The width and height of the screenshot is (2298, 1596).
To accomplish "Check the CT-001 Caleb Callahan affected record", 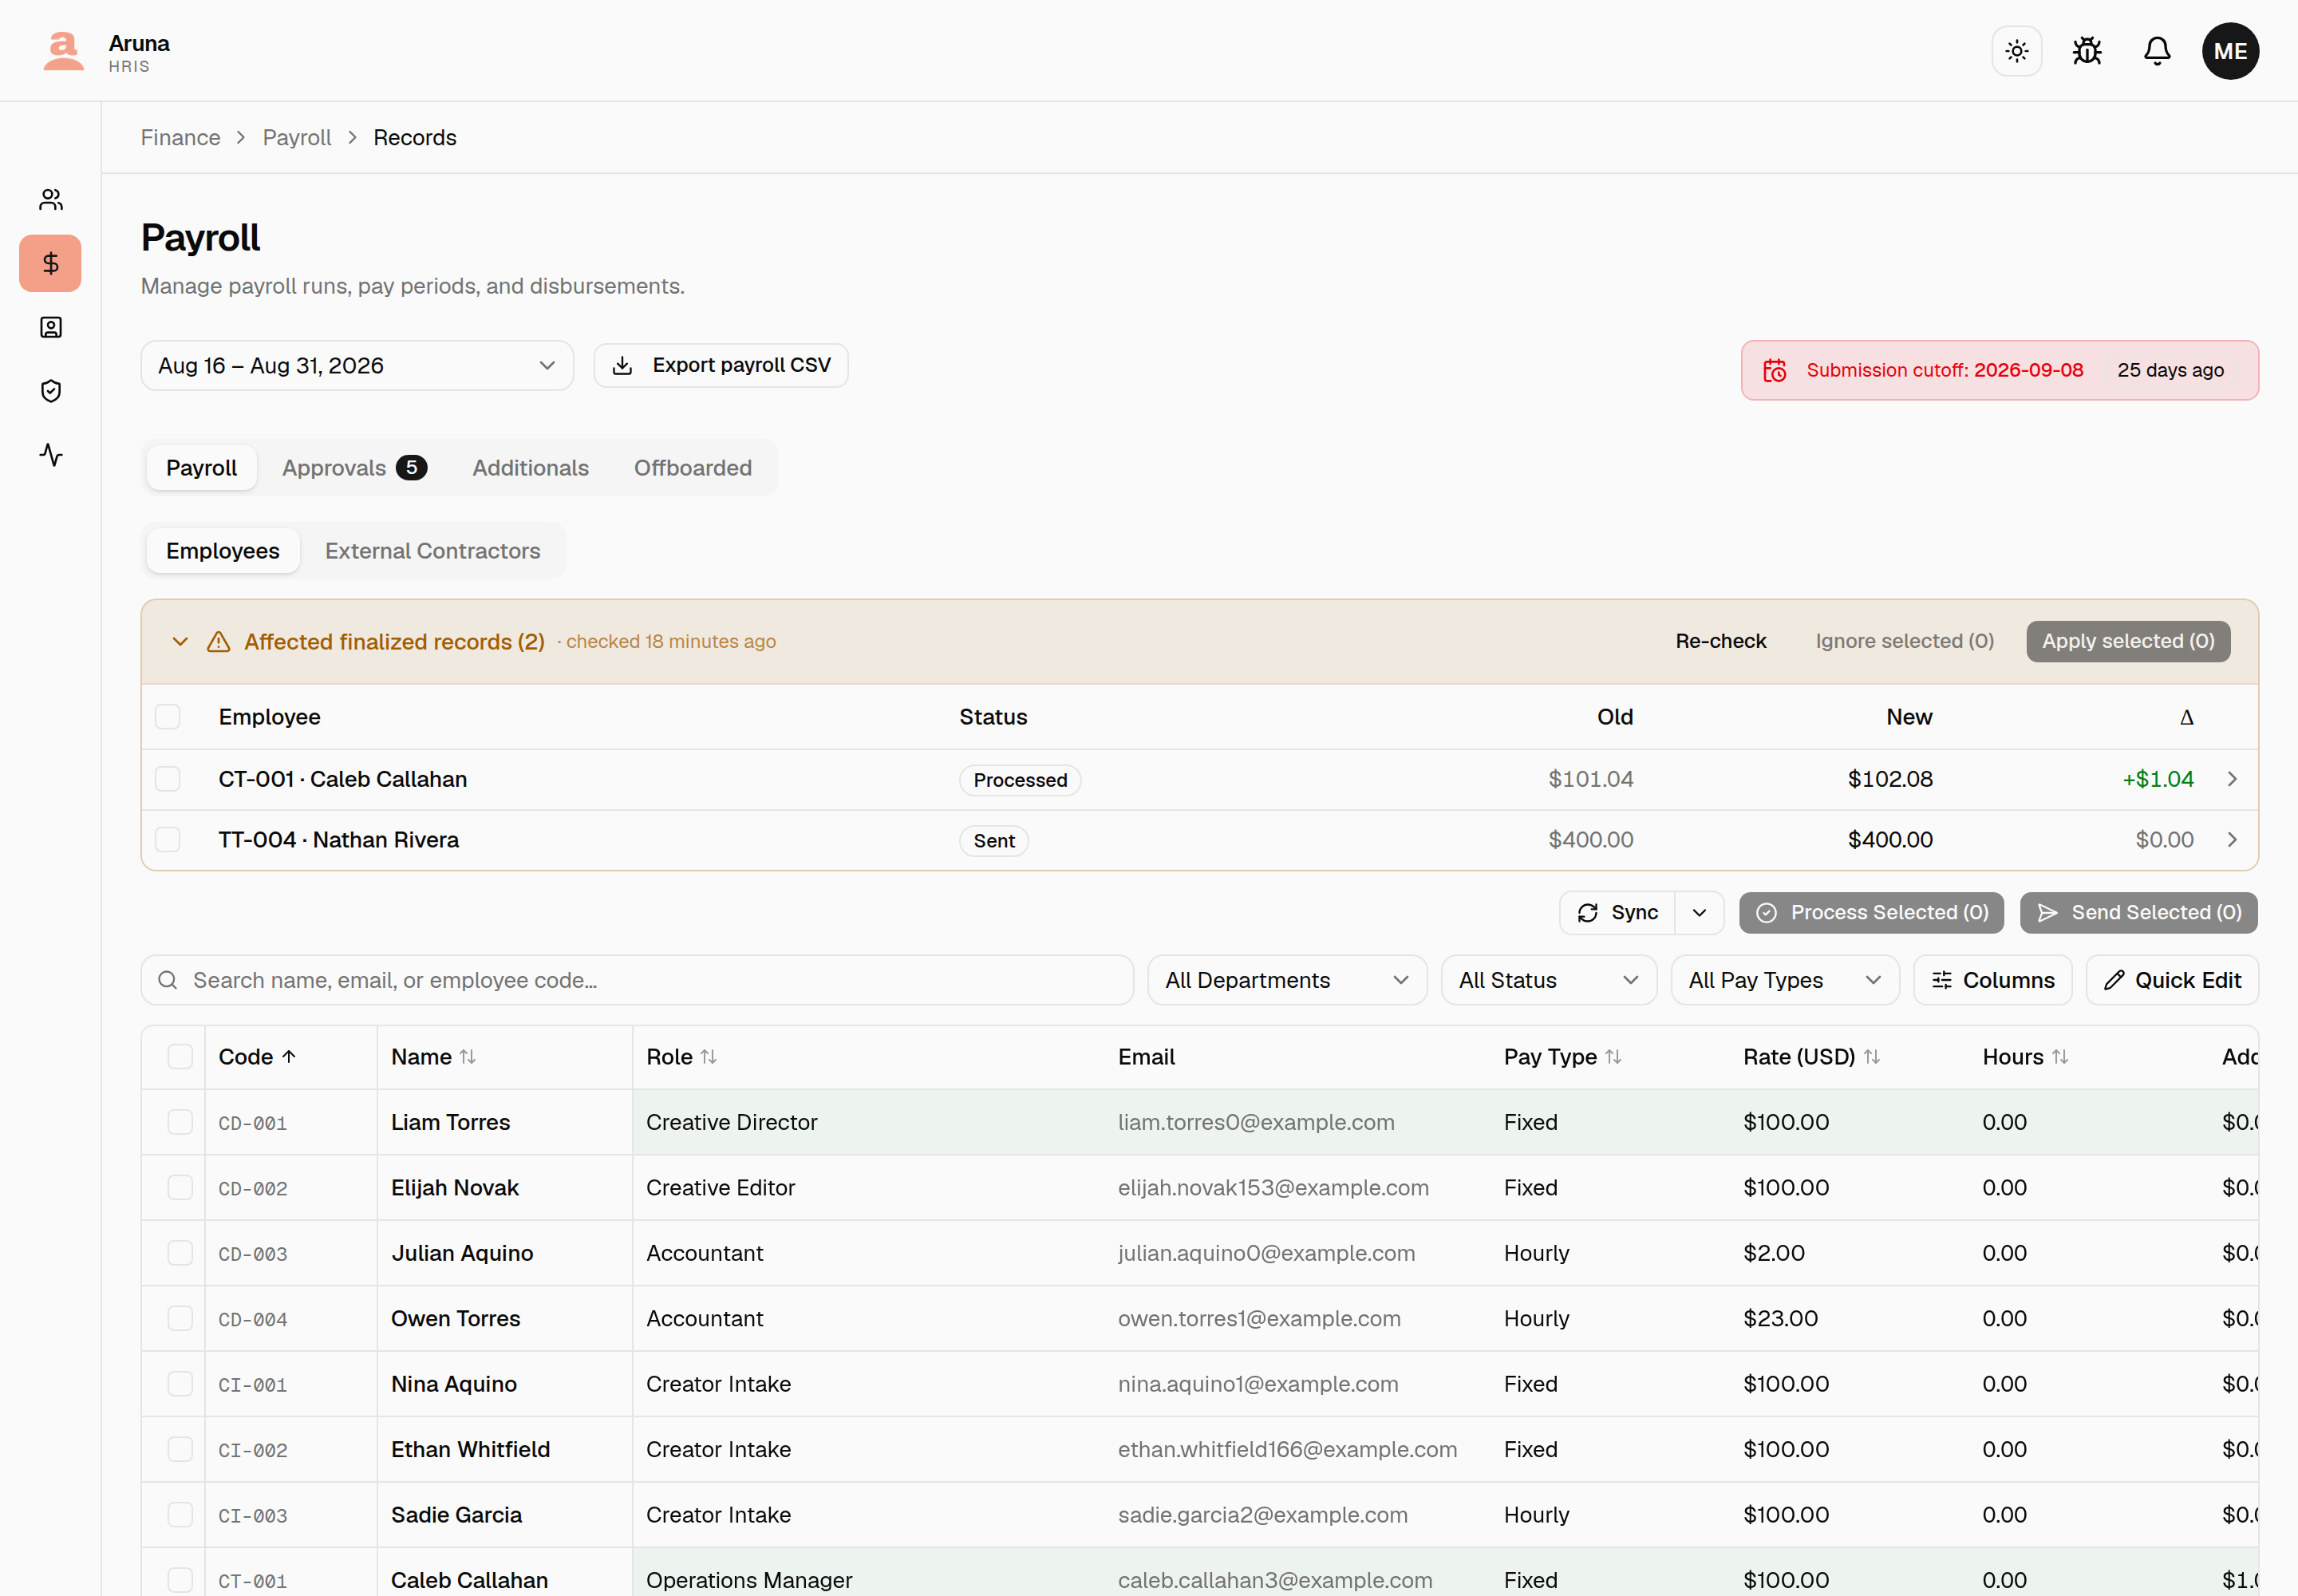I will [168, 779].
